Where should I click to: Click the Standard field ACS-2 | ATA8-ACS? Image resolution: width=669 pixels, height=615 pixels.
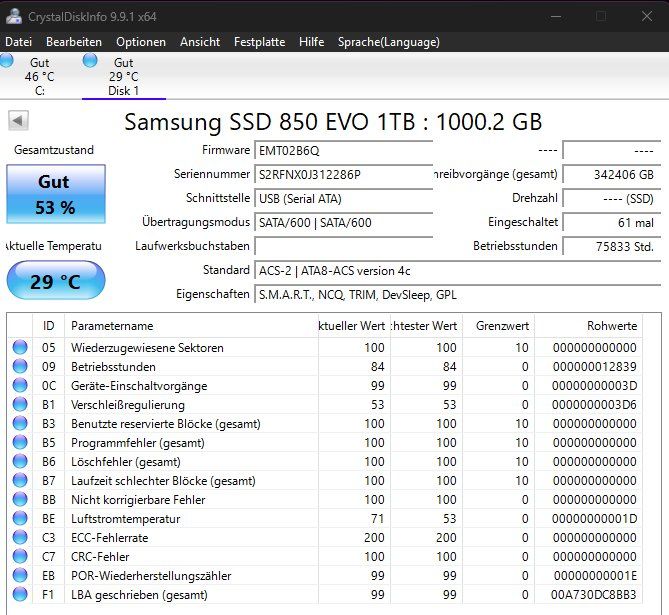tap(457, 271)
